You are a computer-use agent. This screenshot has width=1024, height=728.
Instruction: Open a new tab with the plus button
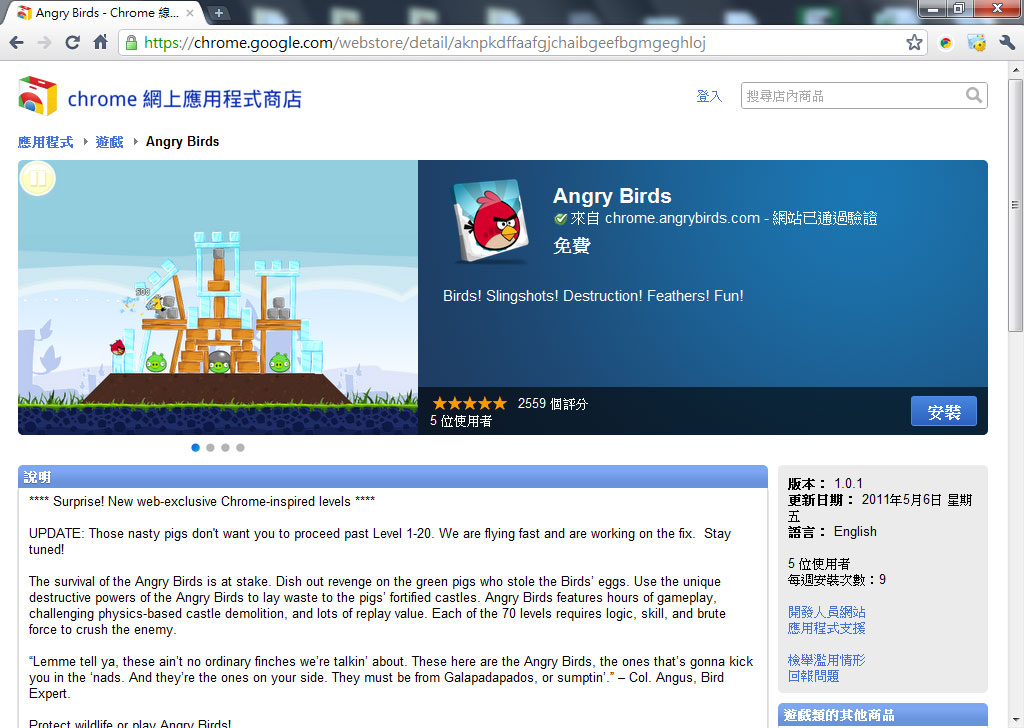tap(219, 13)
